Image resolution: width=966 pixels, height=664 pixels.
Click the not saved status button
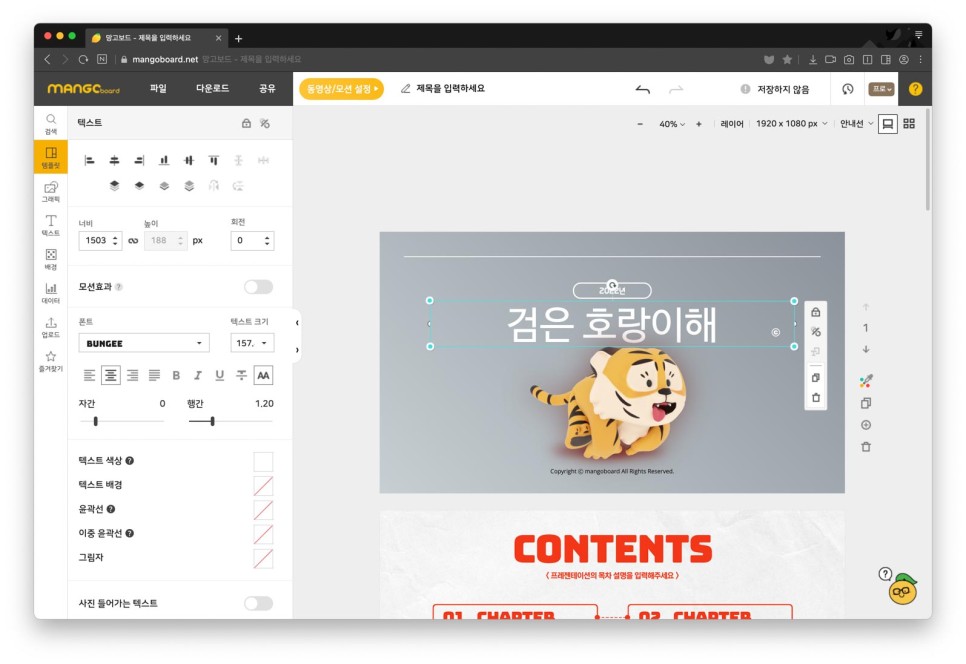[775, 89]
